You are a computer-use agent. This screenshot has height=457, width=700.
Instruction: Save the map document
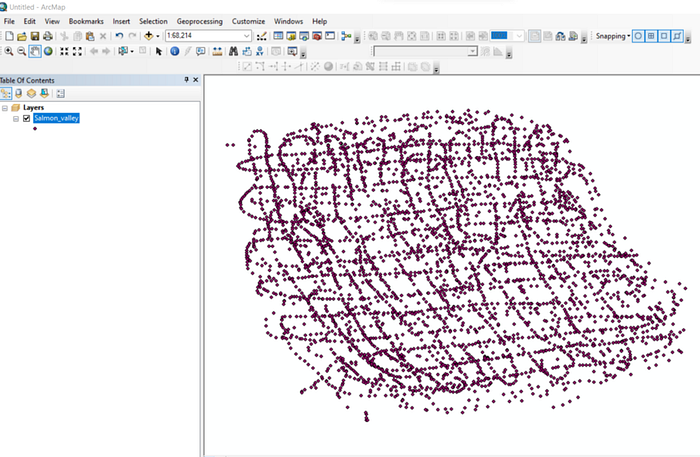click(35, 36)
